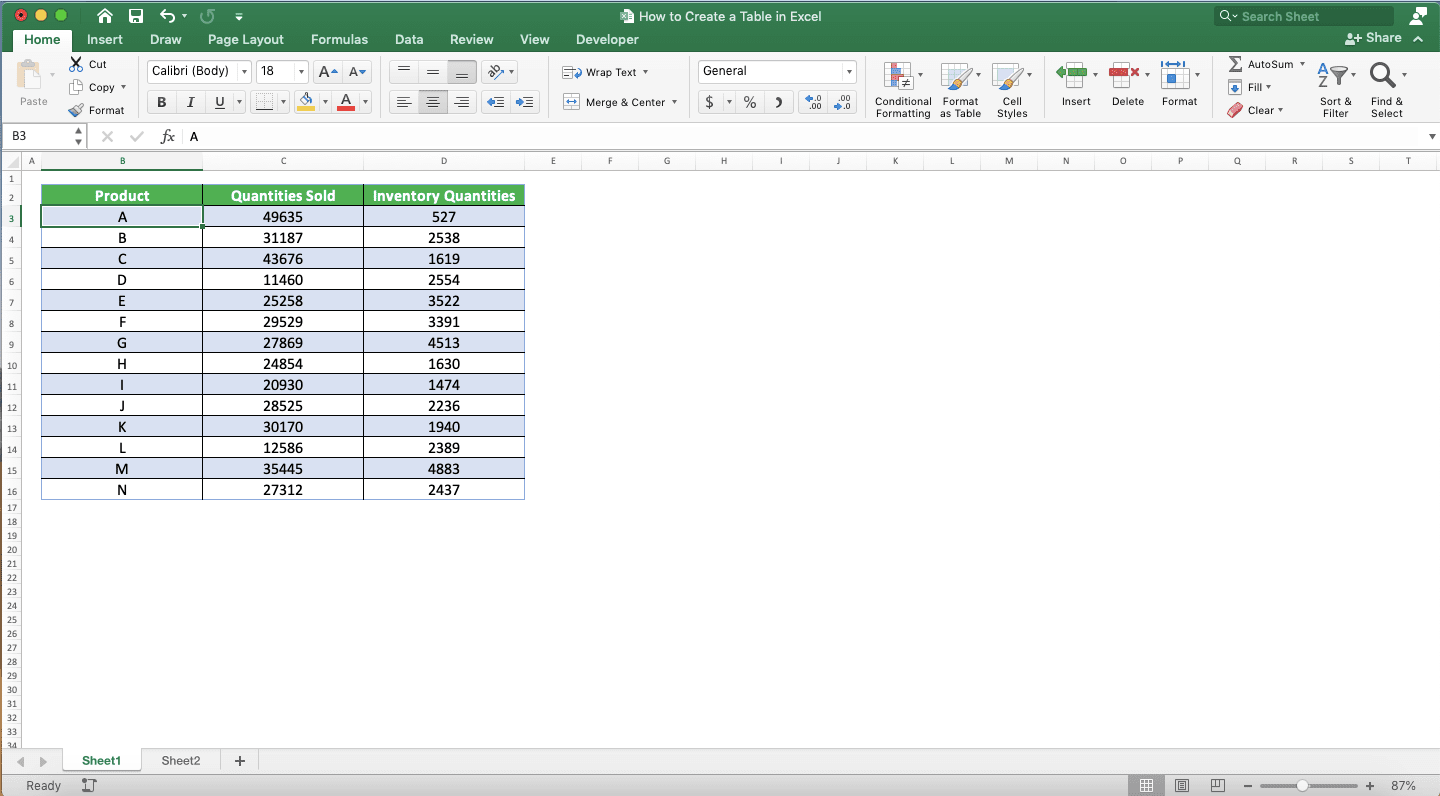Viewport: 1440px width, 796px height.
Task: Toggle Underline formatting
Action: pyautogui.click(x=219, y=102)
